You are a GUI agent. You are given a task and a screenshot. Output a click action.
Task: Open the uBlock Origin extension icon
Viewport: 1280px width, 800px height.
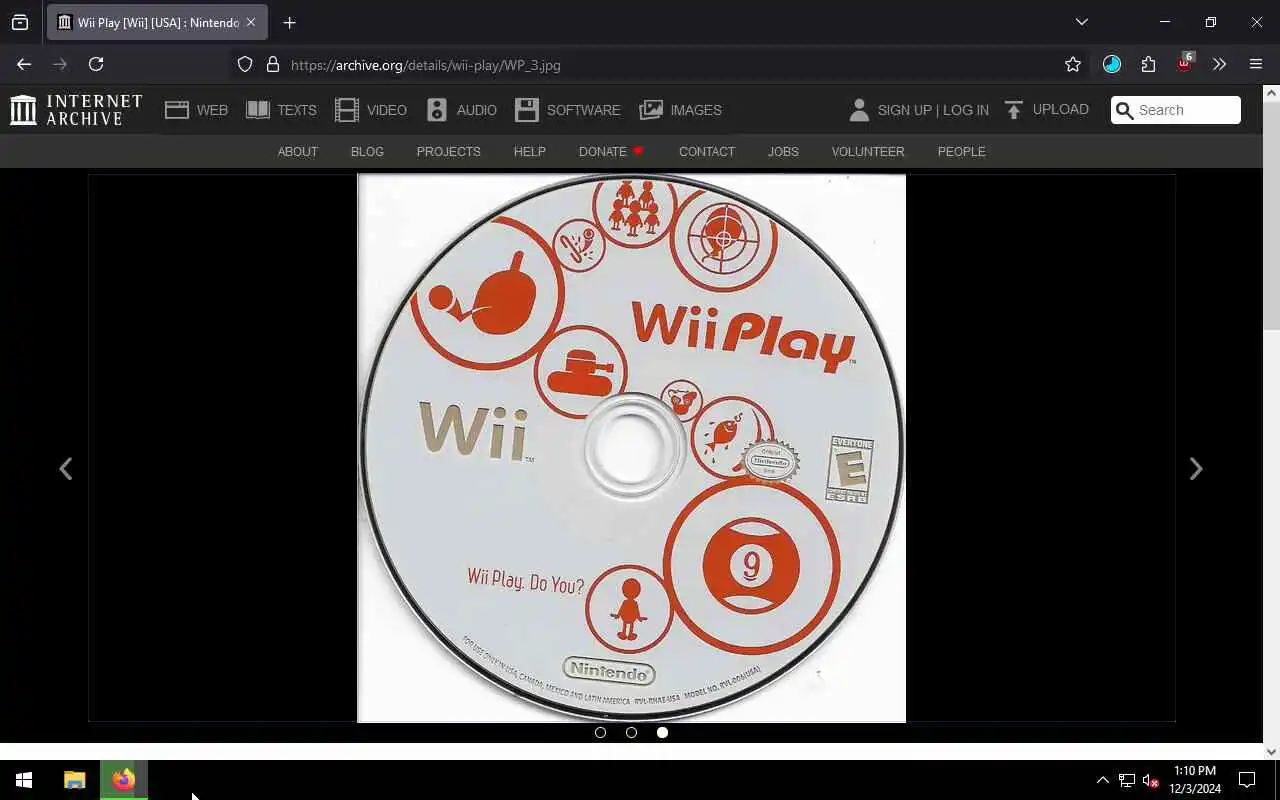(x=1185, y=62)
